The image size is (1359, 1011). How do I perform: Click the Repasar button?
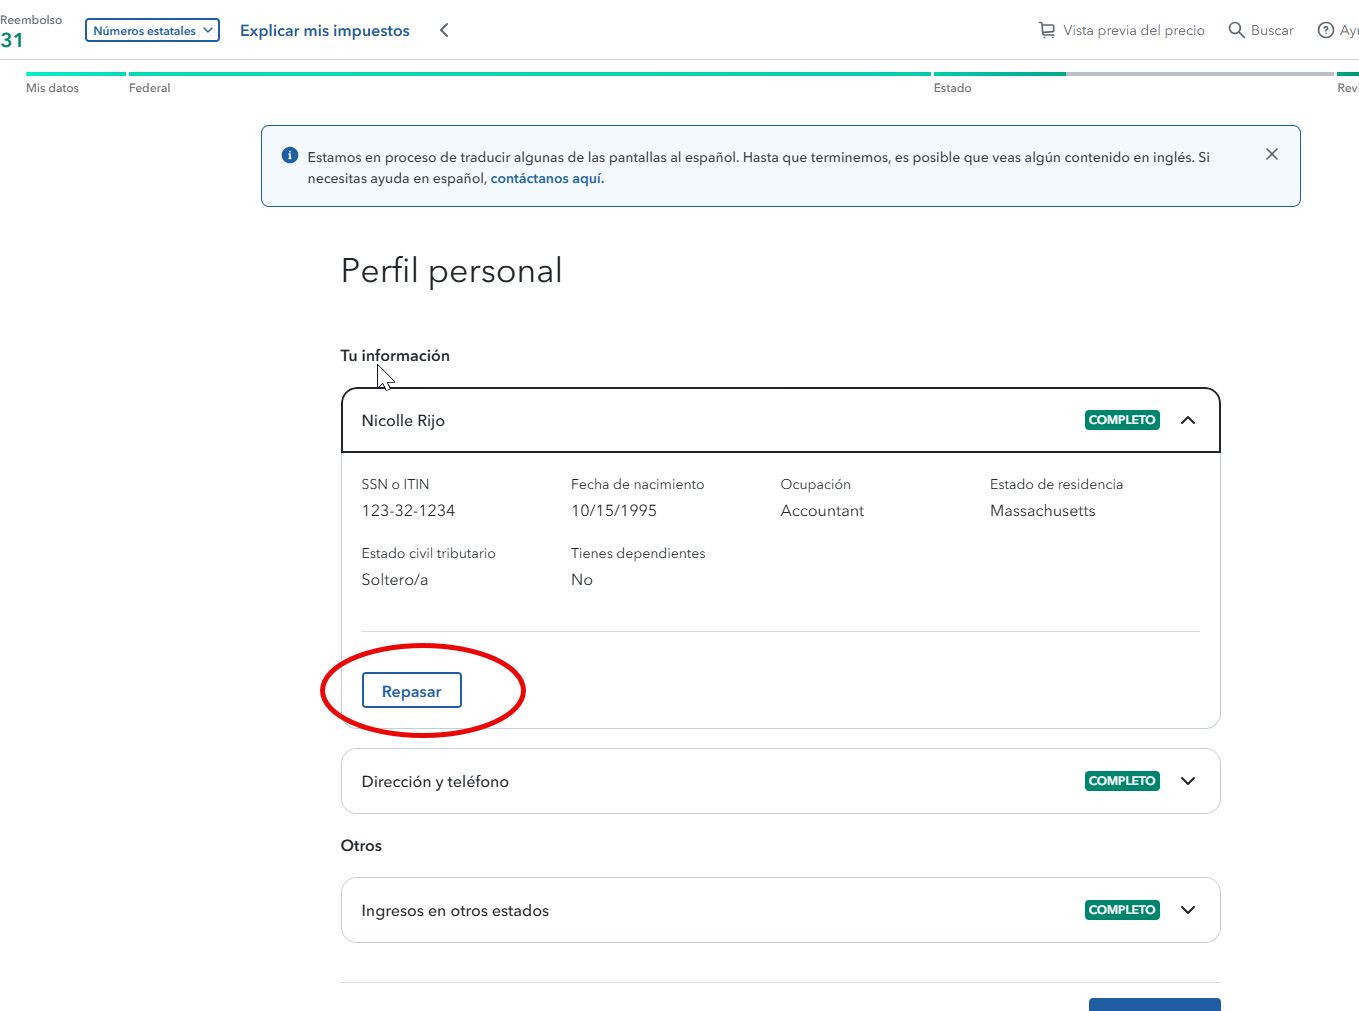point(411,691)
